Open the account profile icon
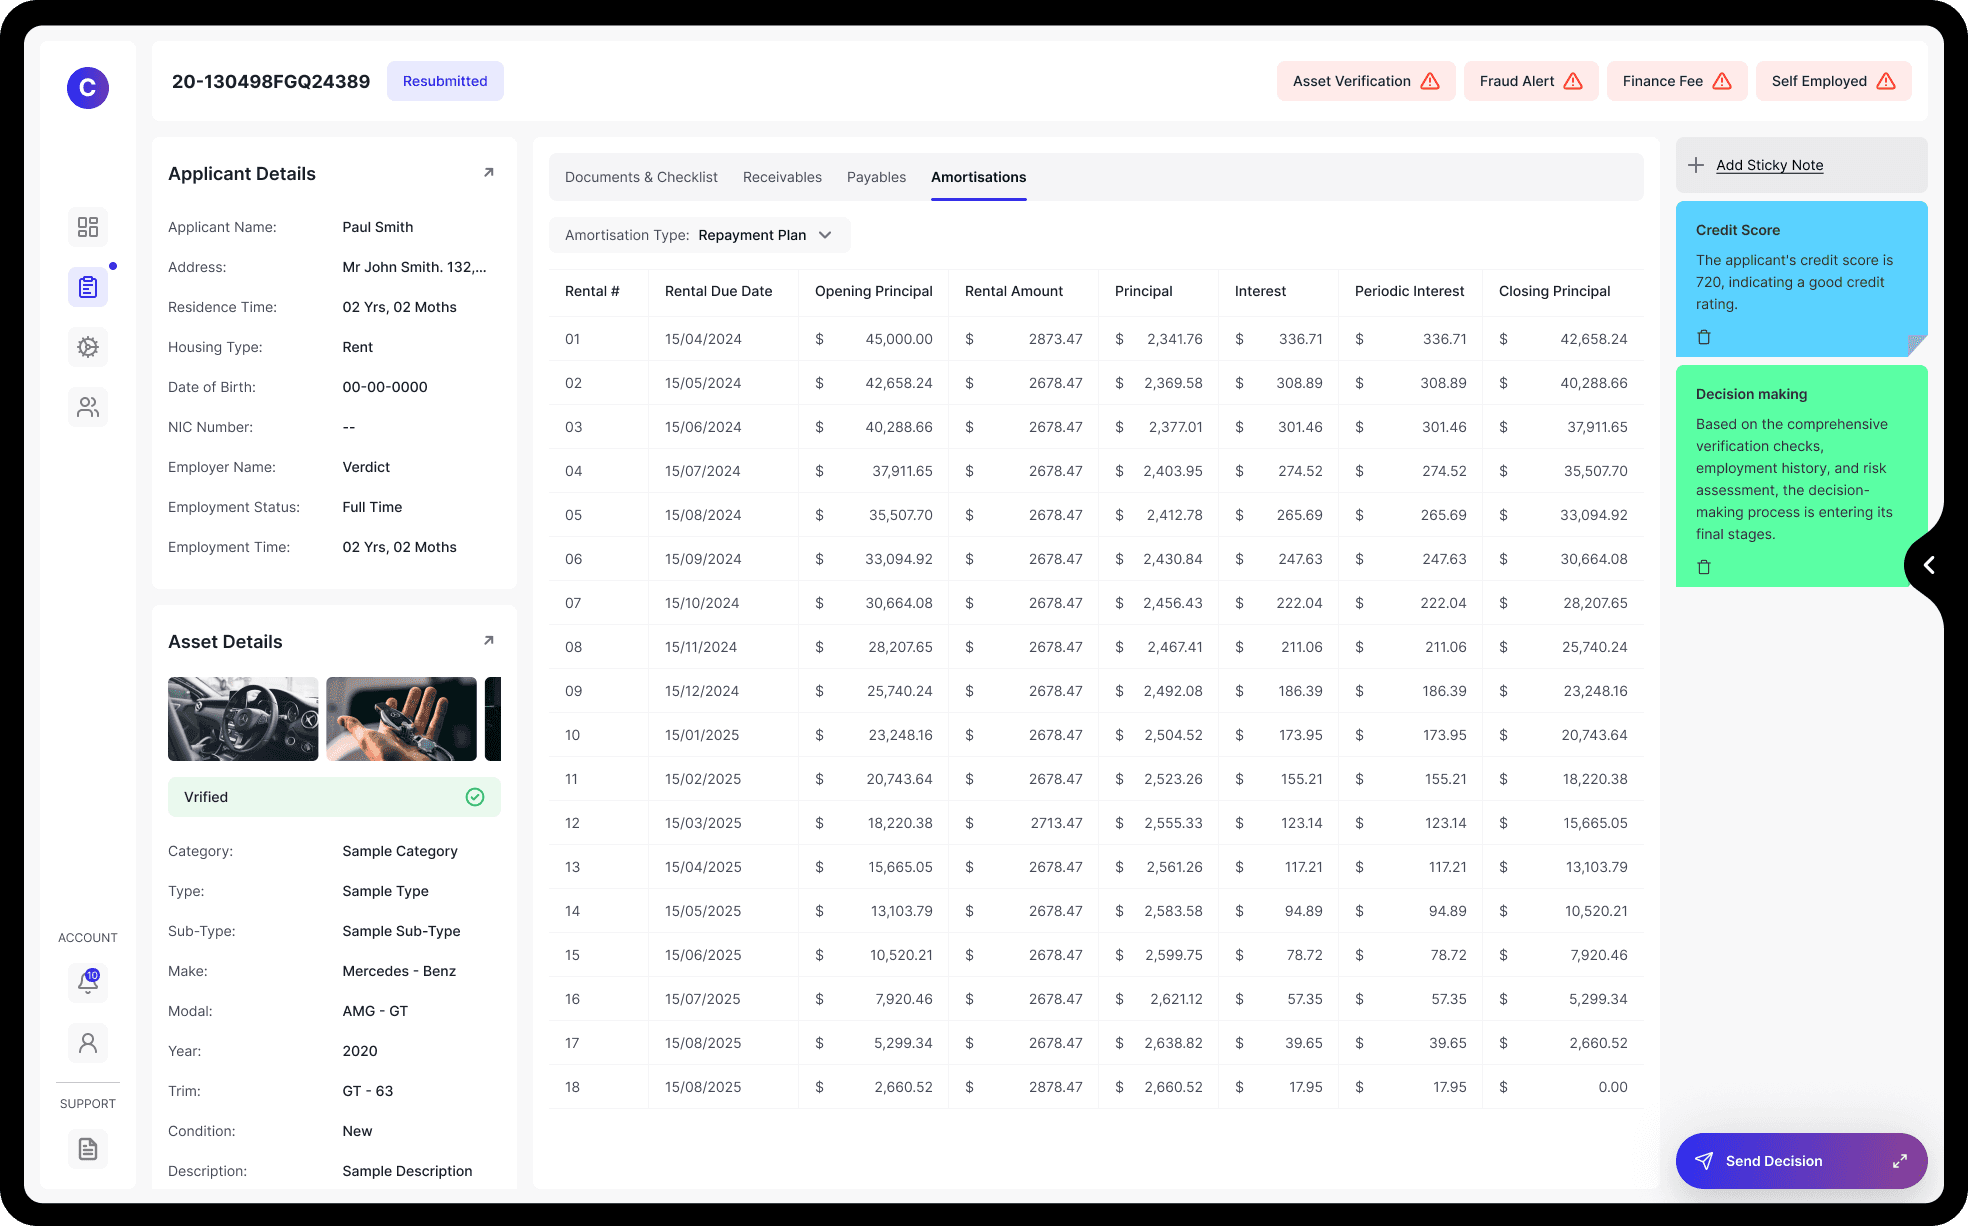 88,1043
